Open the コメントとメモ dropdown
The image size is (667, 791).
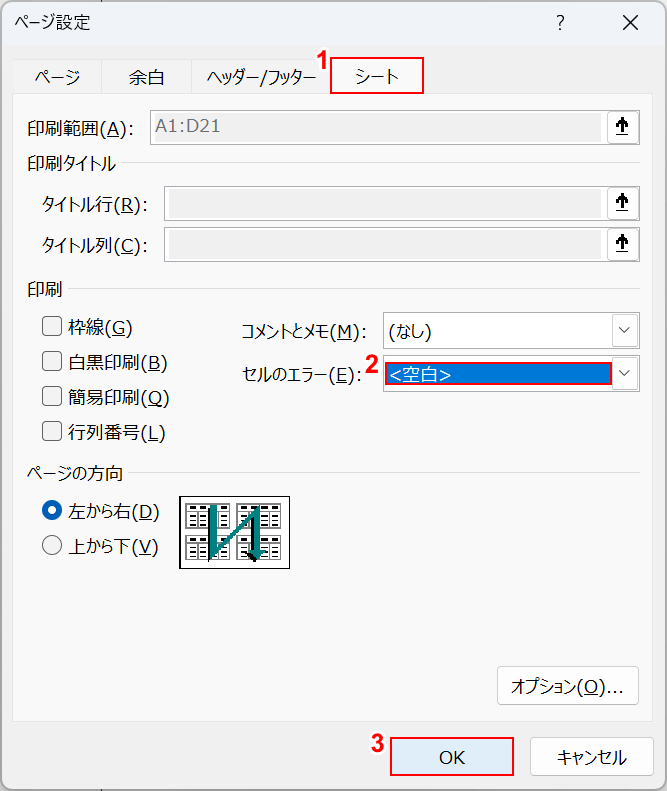click(625, 330)
